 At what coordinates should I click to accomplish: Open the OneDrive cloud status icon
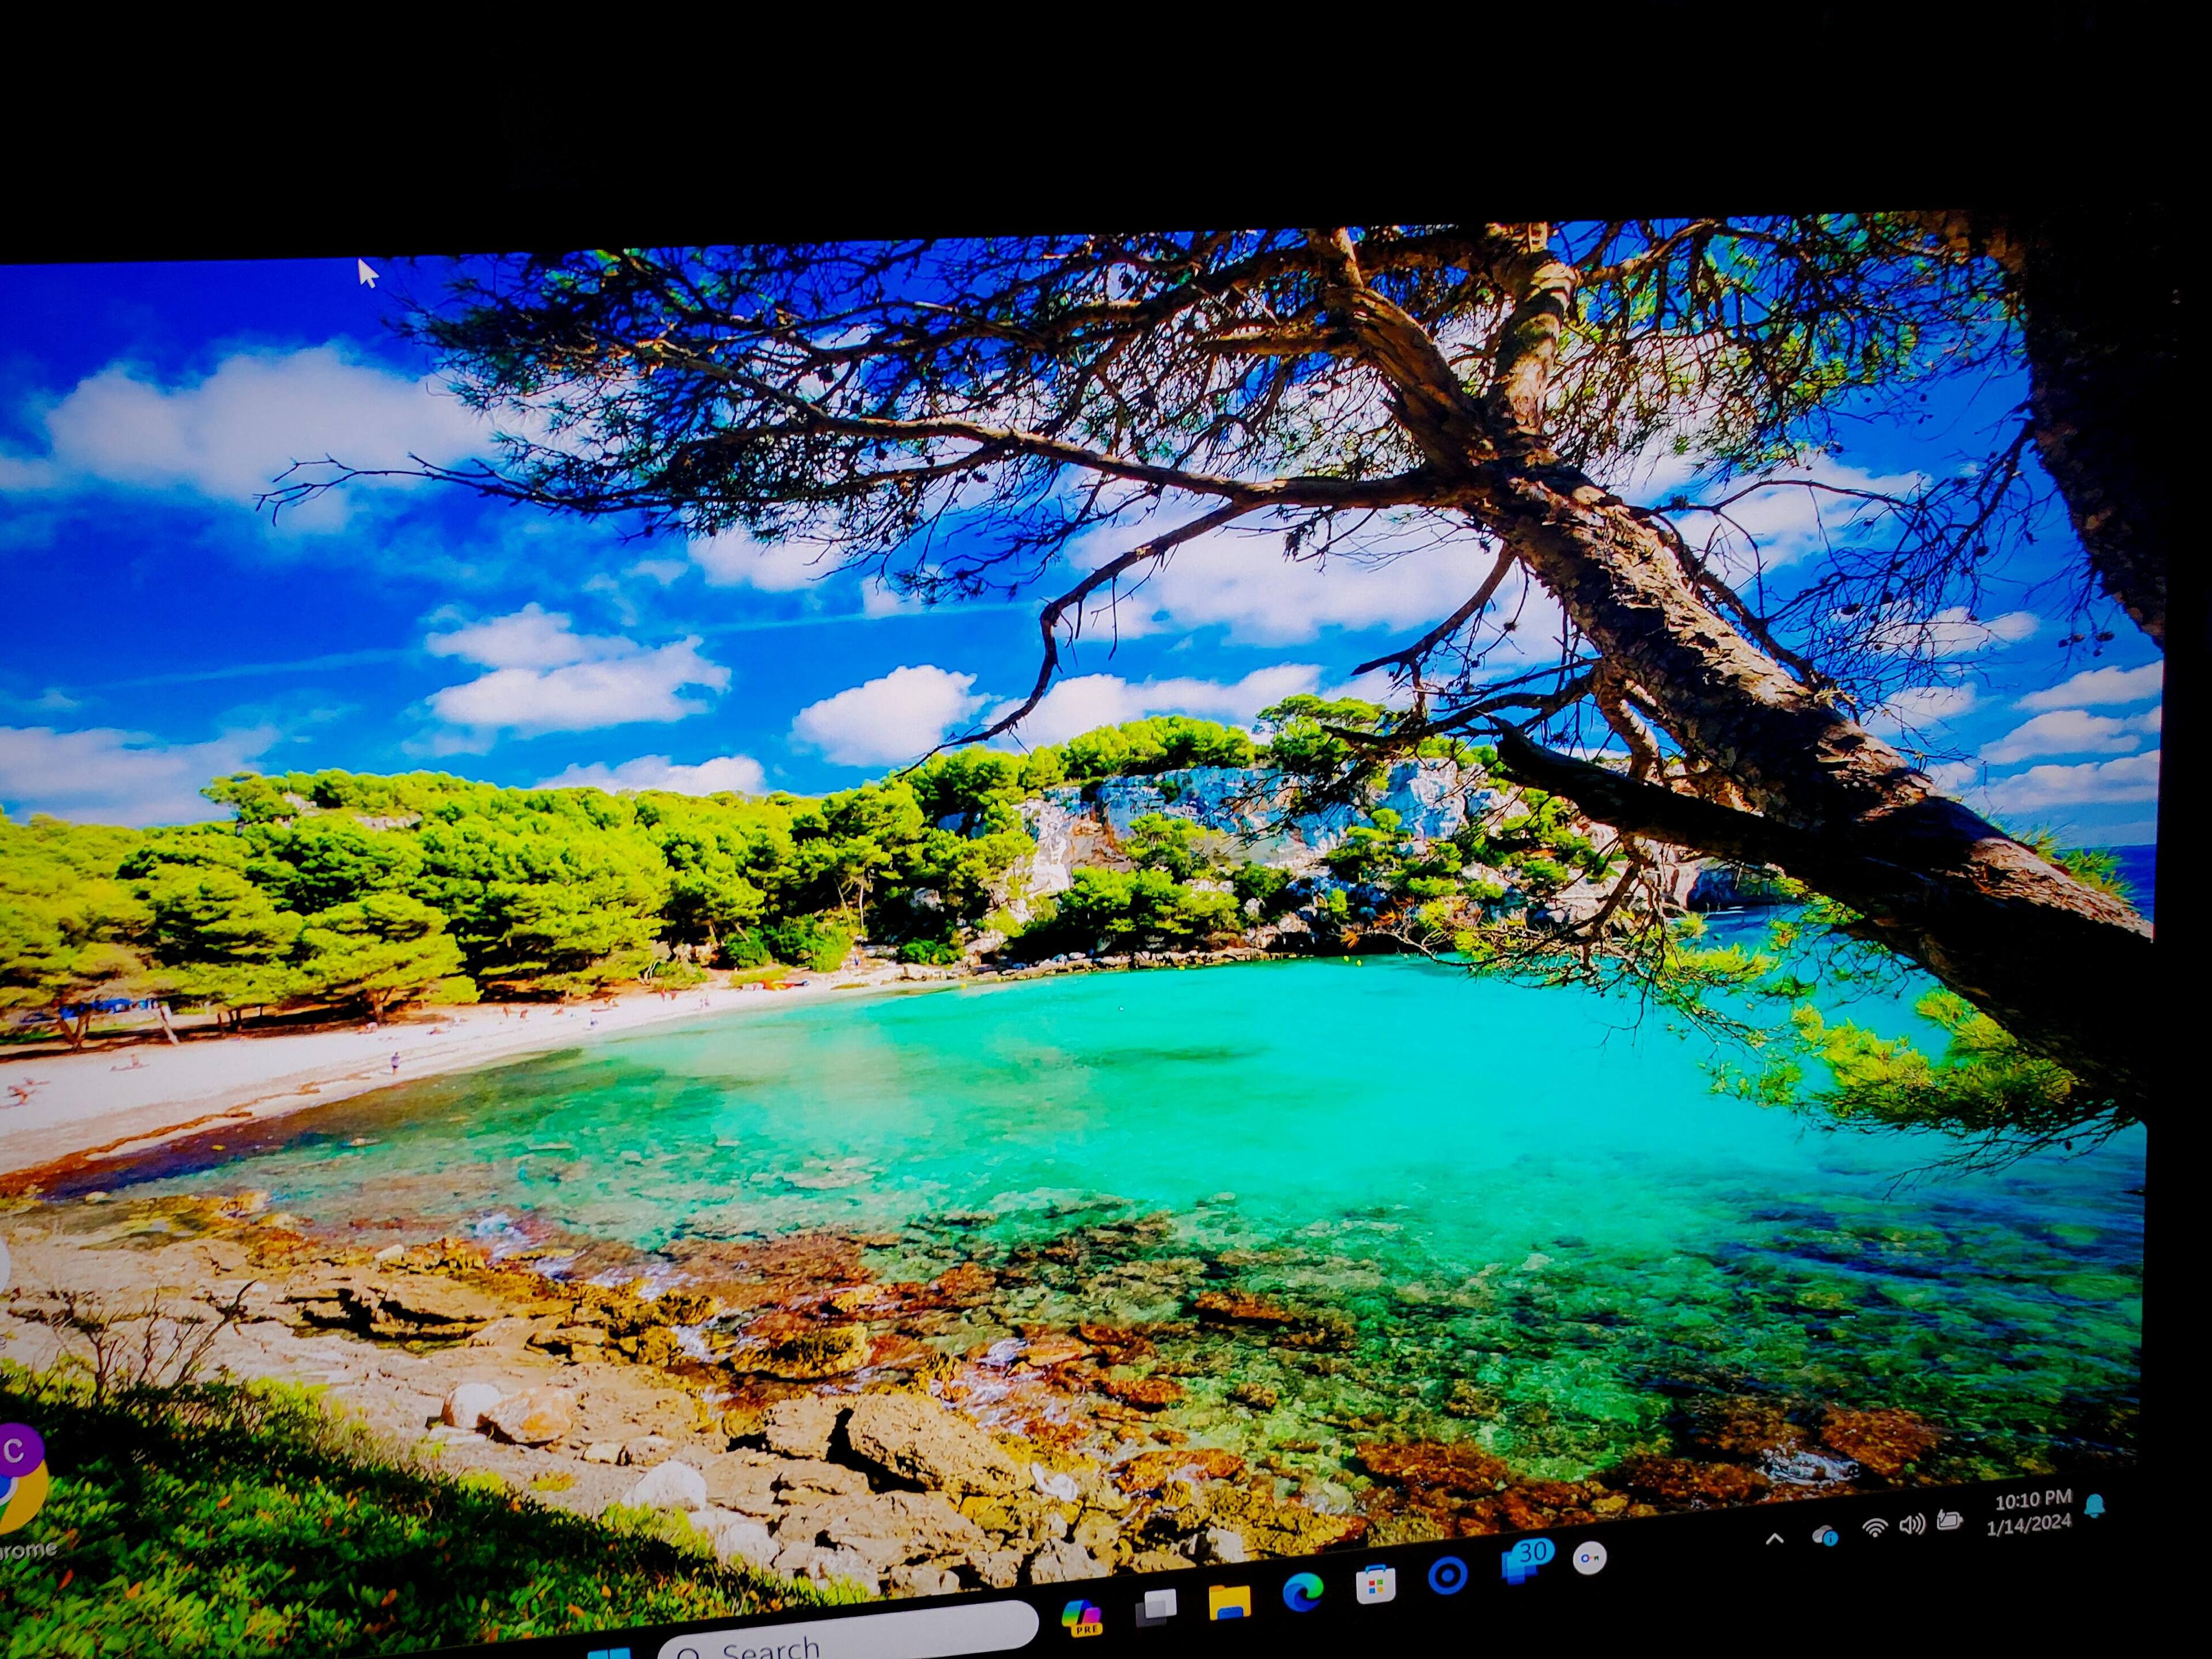click(x=1825, y=1535)
